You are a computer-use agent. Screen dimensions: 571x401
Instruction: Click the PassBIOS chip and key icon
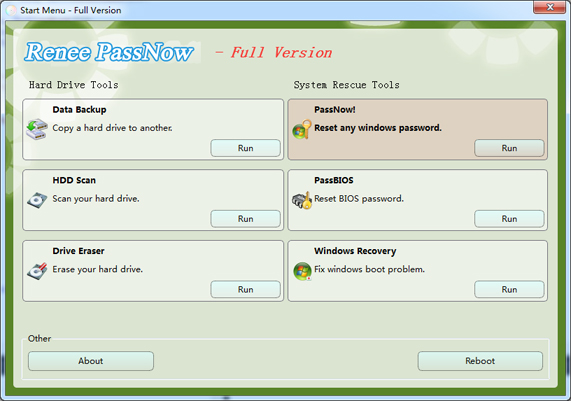[302, 200]
